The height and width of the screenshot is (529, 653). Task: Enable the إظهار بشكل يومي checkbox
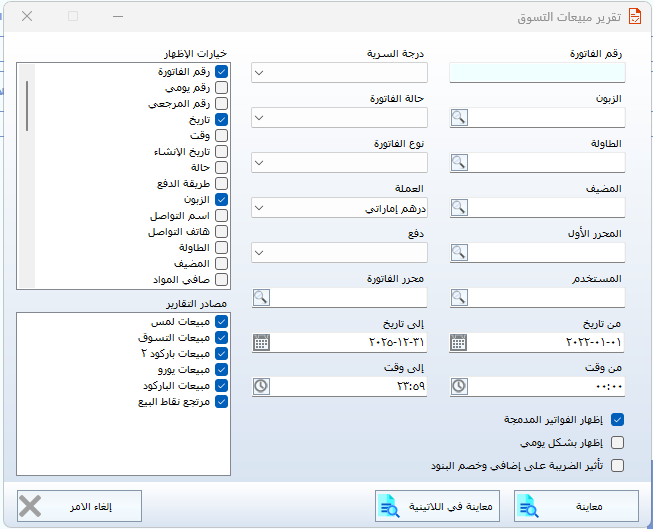point(617,442)
